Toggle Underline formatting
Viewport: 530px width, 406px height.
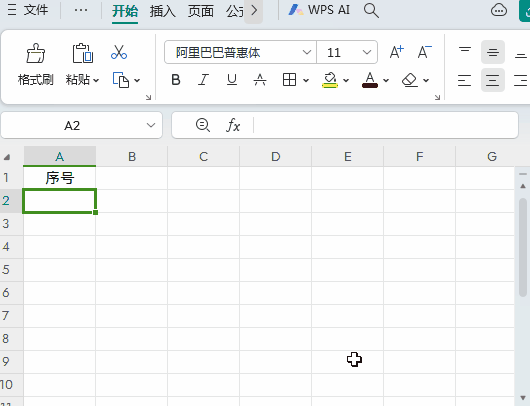click(232, 80)
